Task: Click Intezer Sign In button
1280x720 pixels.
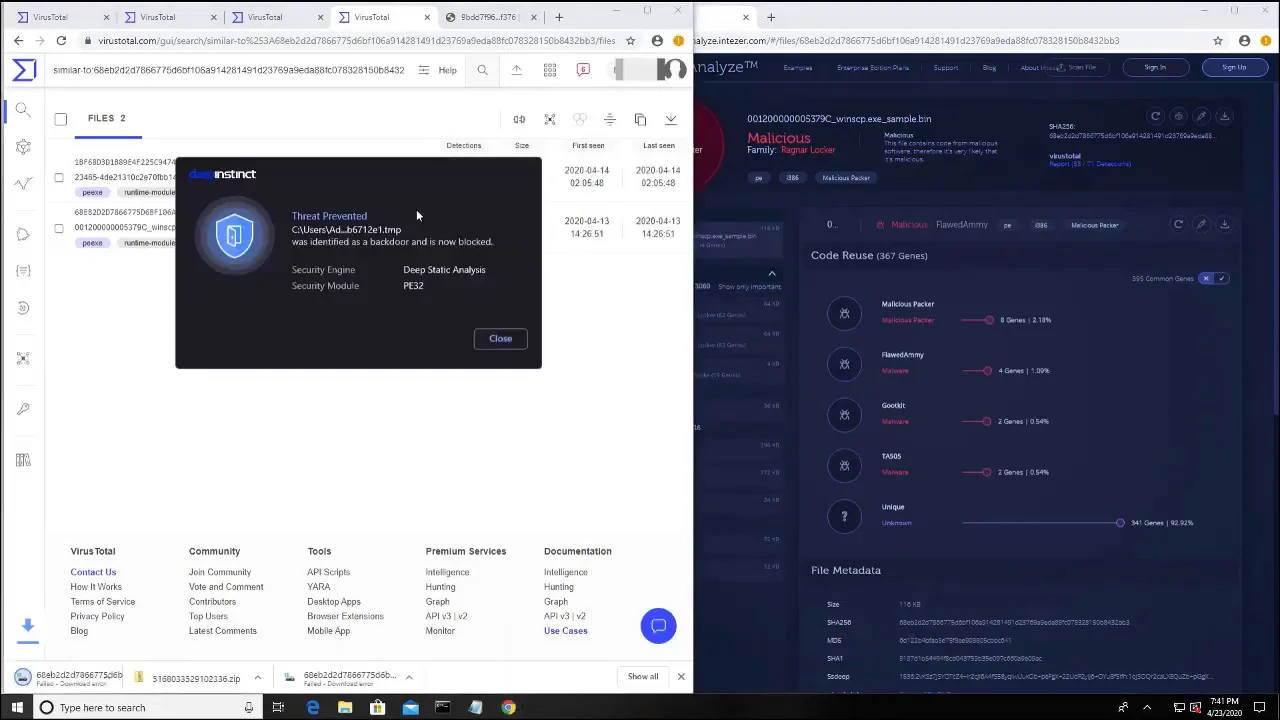Action: [1155, 67]
